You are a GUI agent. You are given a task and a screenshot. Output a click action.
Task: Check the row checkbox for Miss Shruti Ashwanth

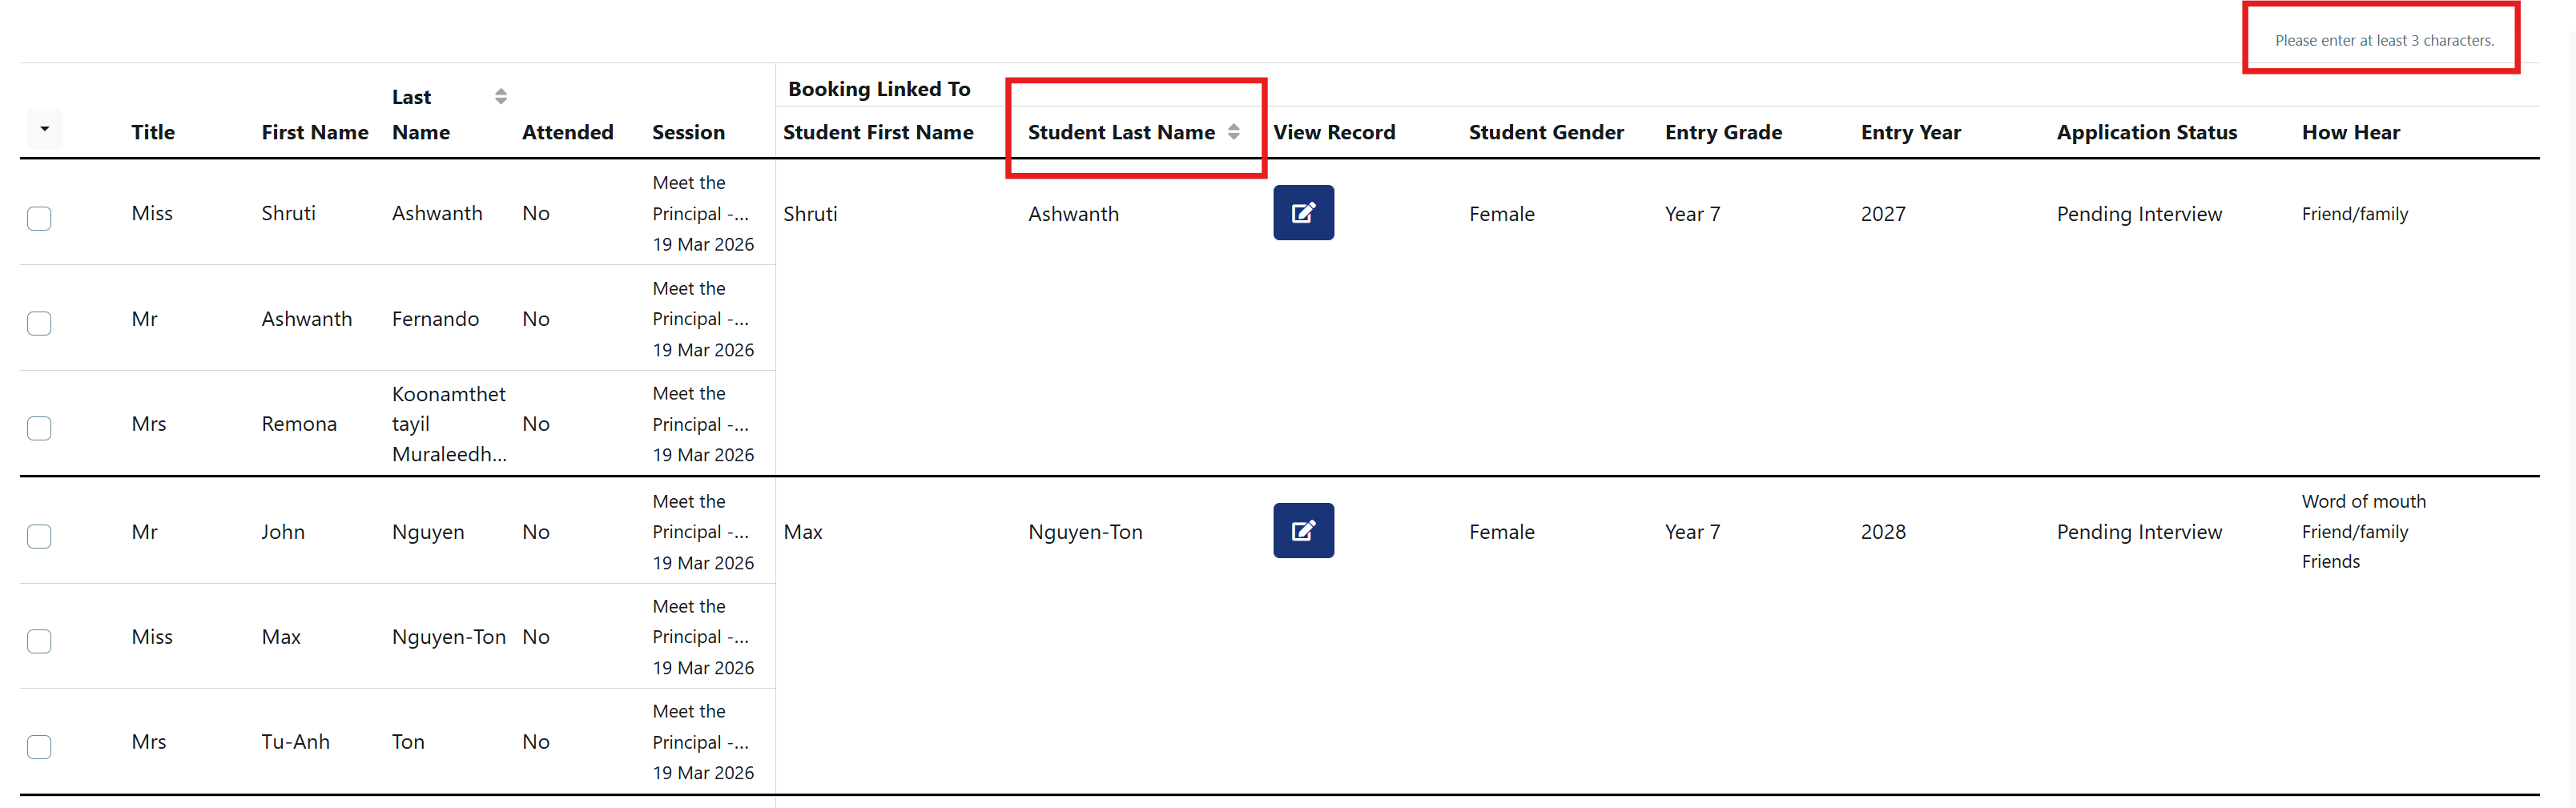[39, 218]
